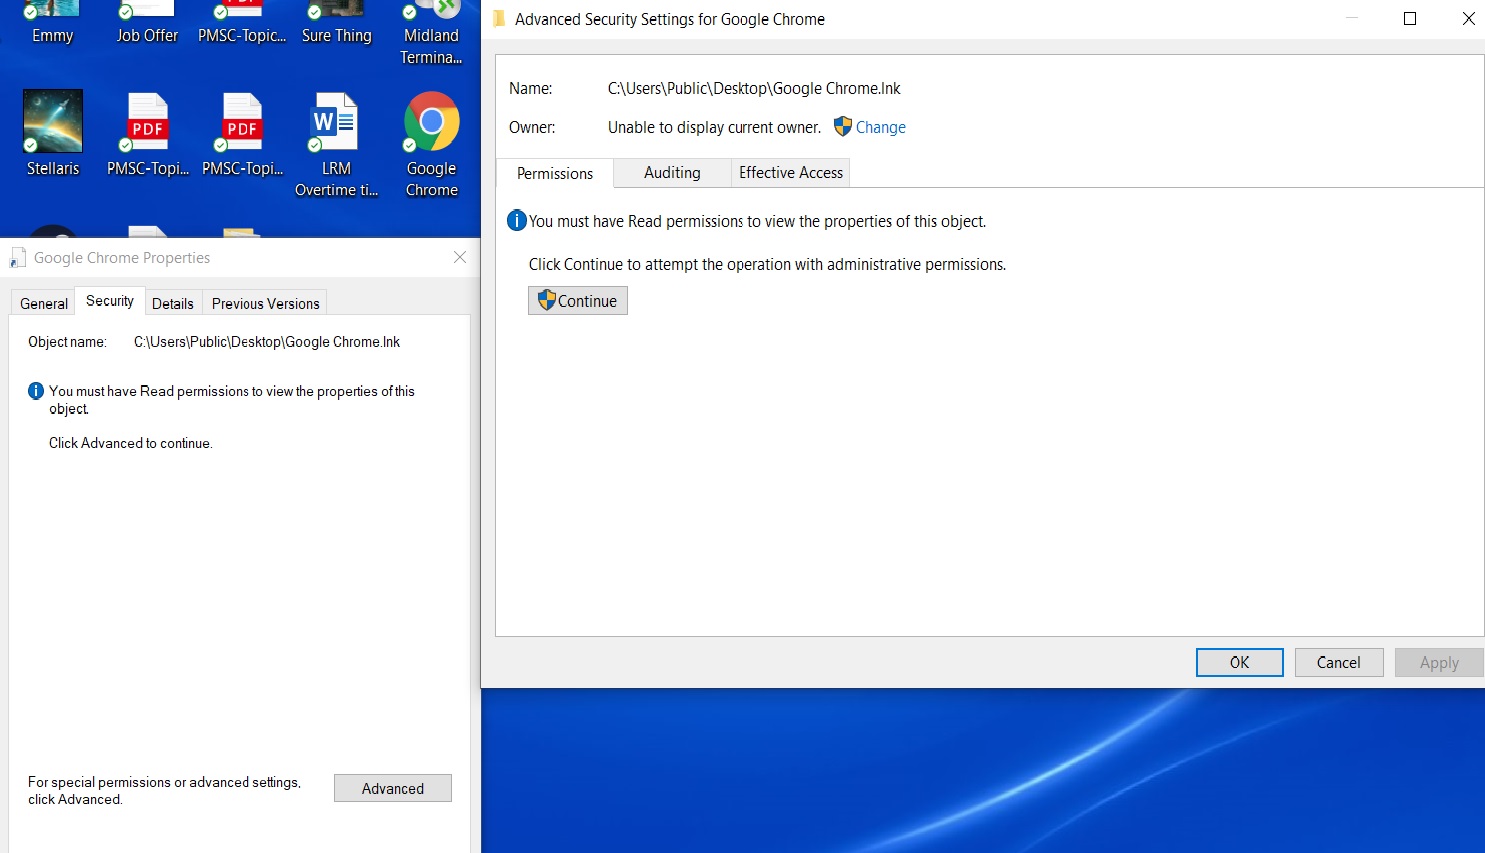Confirm with the OK button

1240,662
